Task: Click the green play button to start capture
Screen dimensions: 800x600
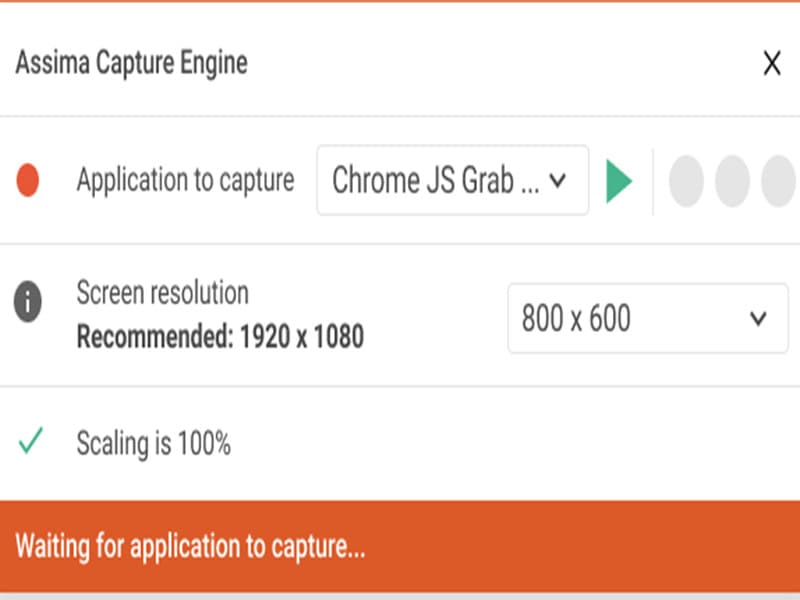Action: coord(619,181)
